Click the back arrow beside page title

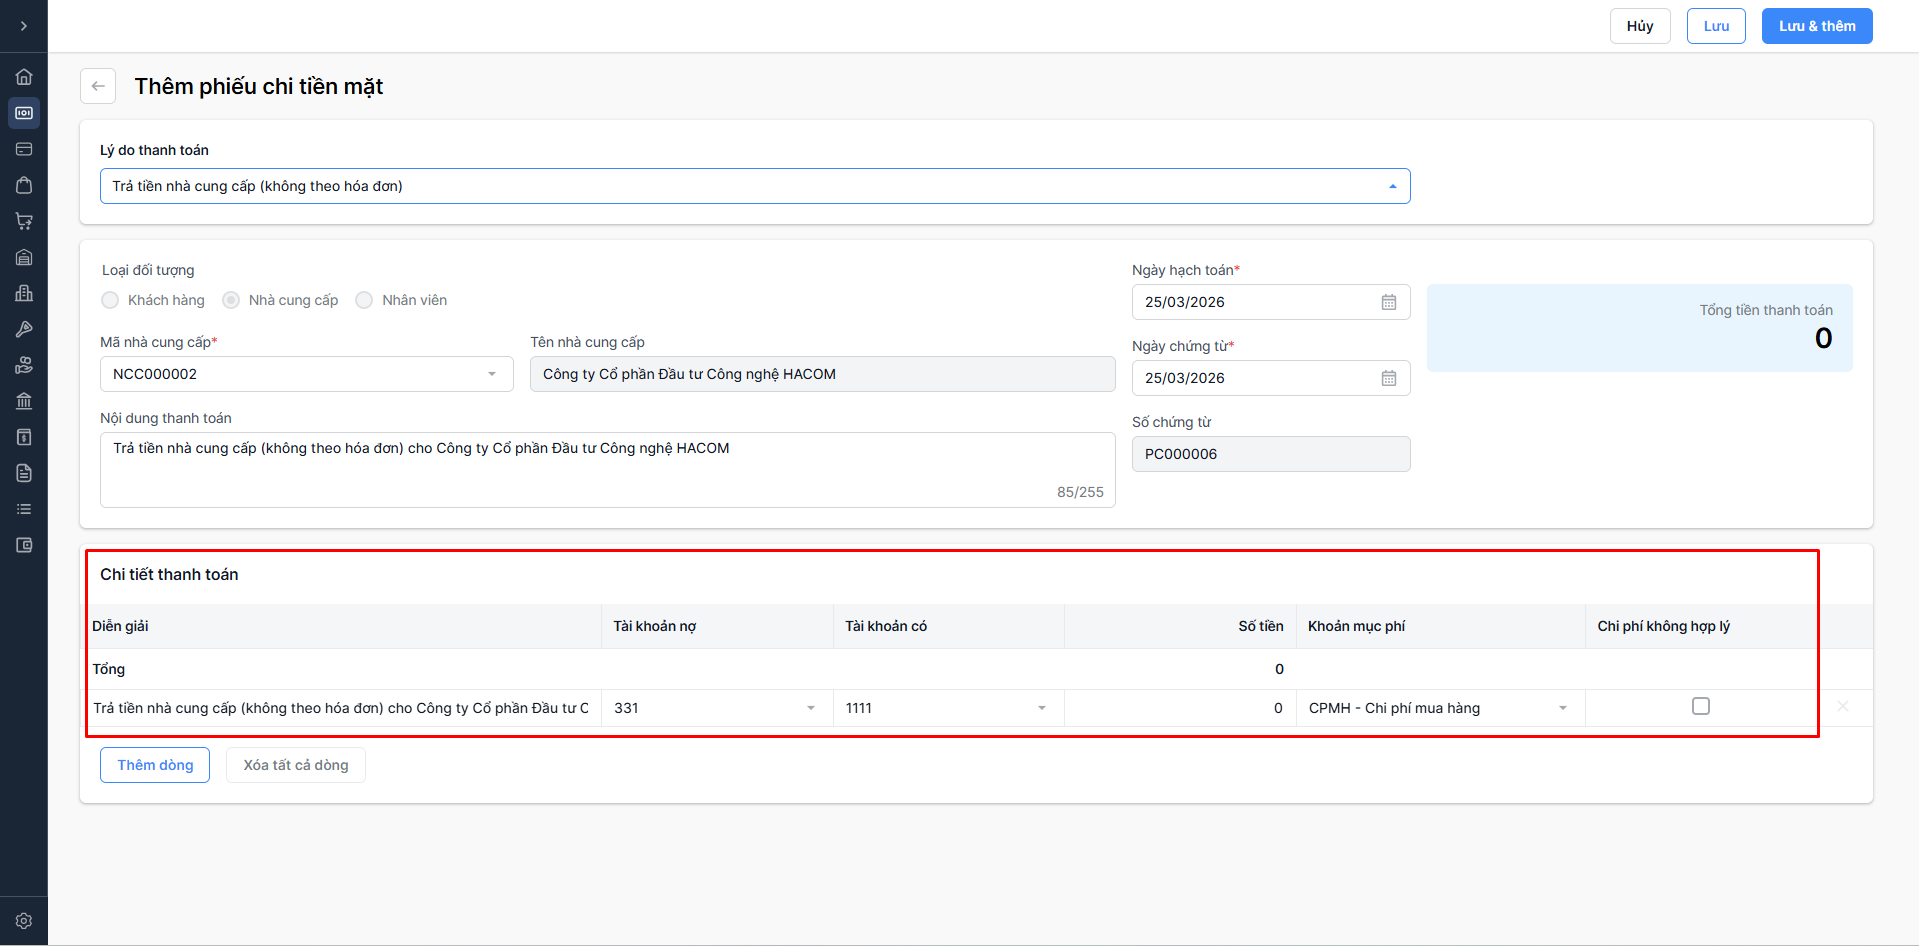(x=98, y=86)
